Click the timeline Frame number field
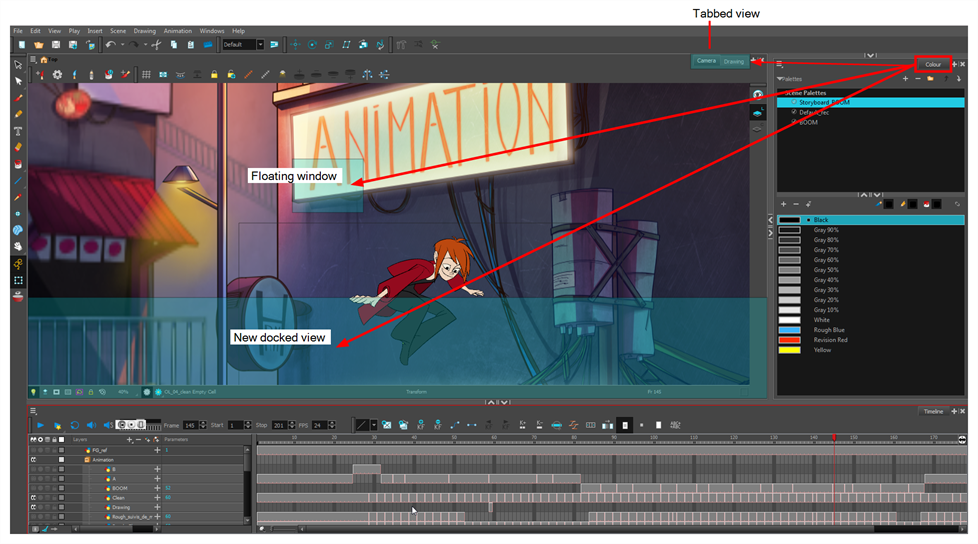 point(189,425)
